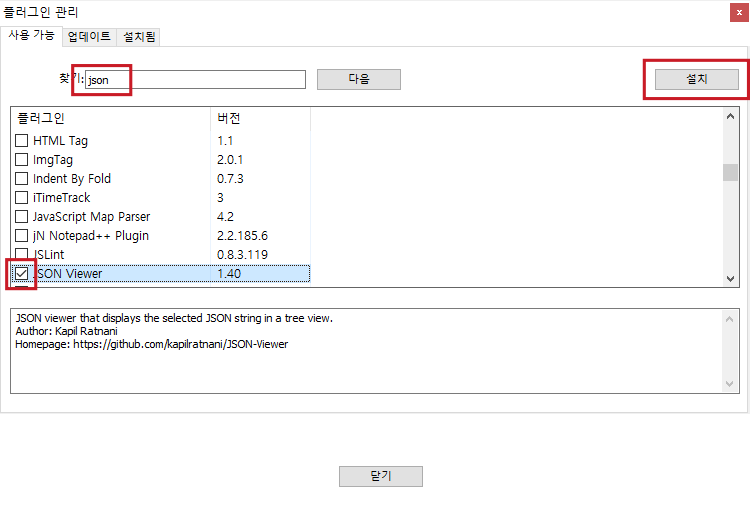Screen dimensions: 750x514
Task: Select the HTML Tag plugin name
Action: 60,141
